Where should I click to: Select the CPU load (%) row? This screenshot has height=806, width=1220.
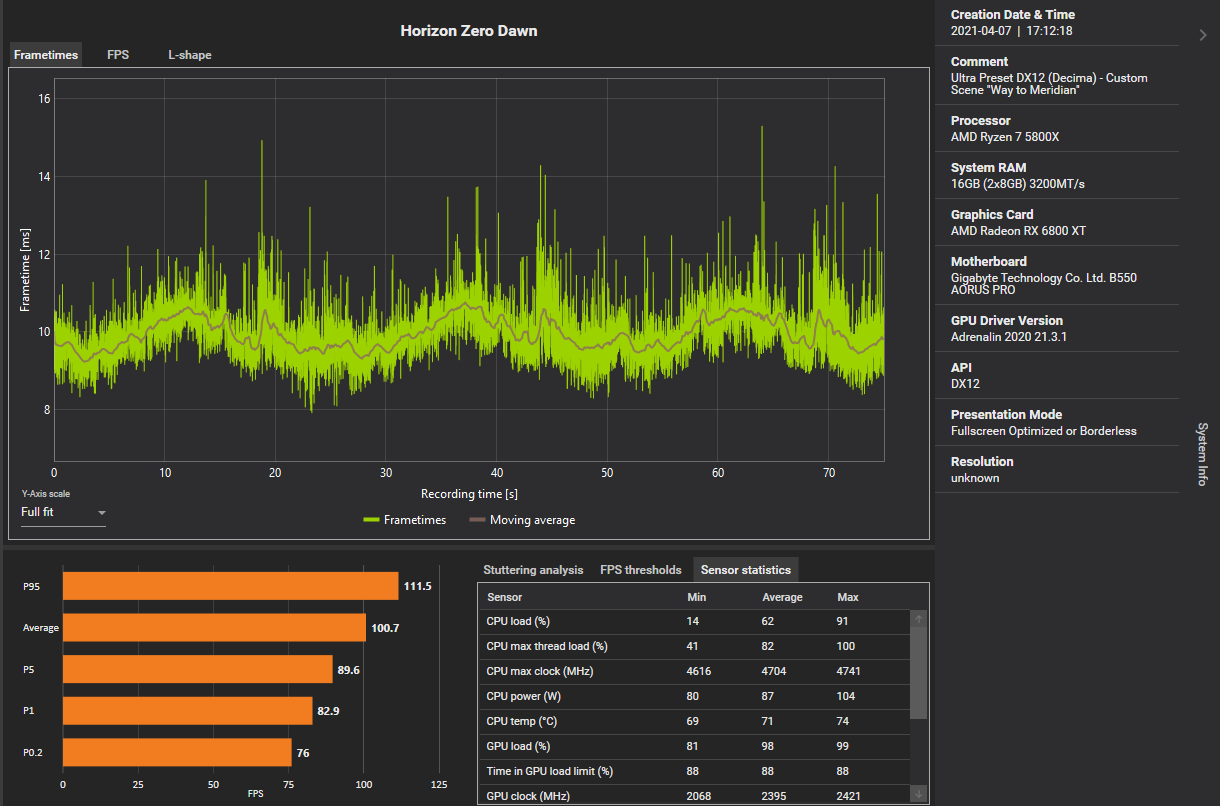pos(695,621)
